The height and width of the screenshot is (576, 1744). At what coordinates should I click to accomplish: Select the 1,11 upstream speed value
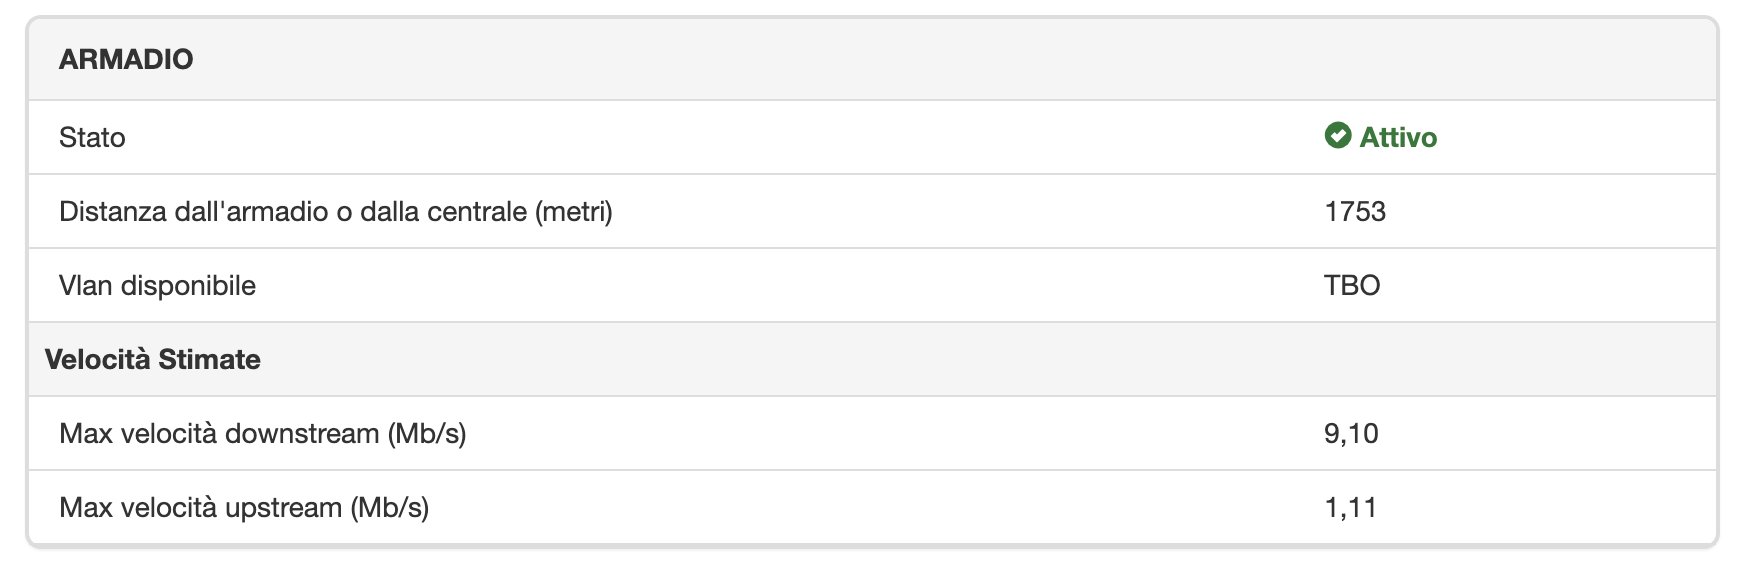point(1350,507)
